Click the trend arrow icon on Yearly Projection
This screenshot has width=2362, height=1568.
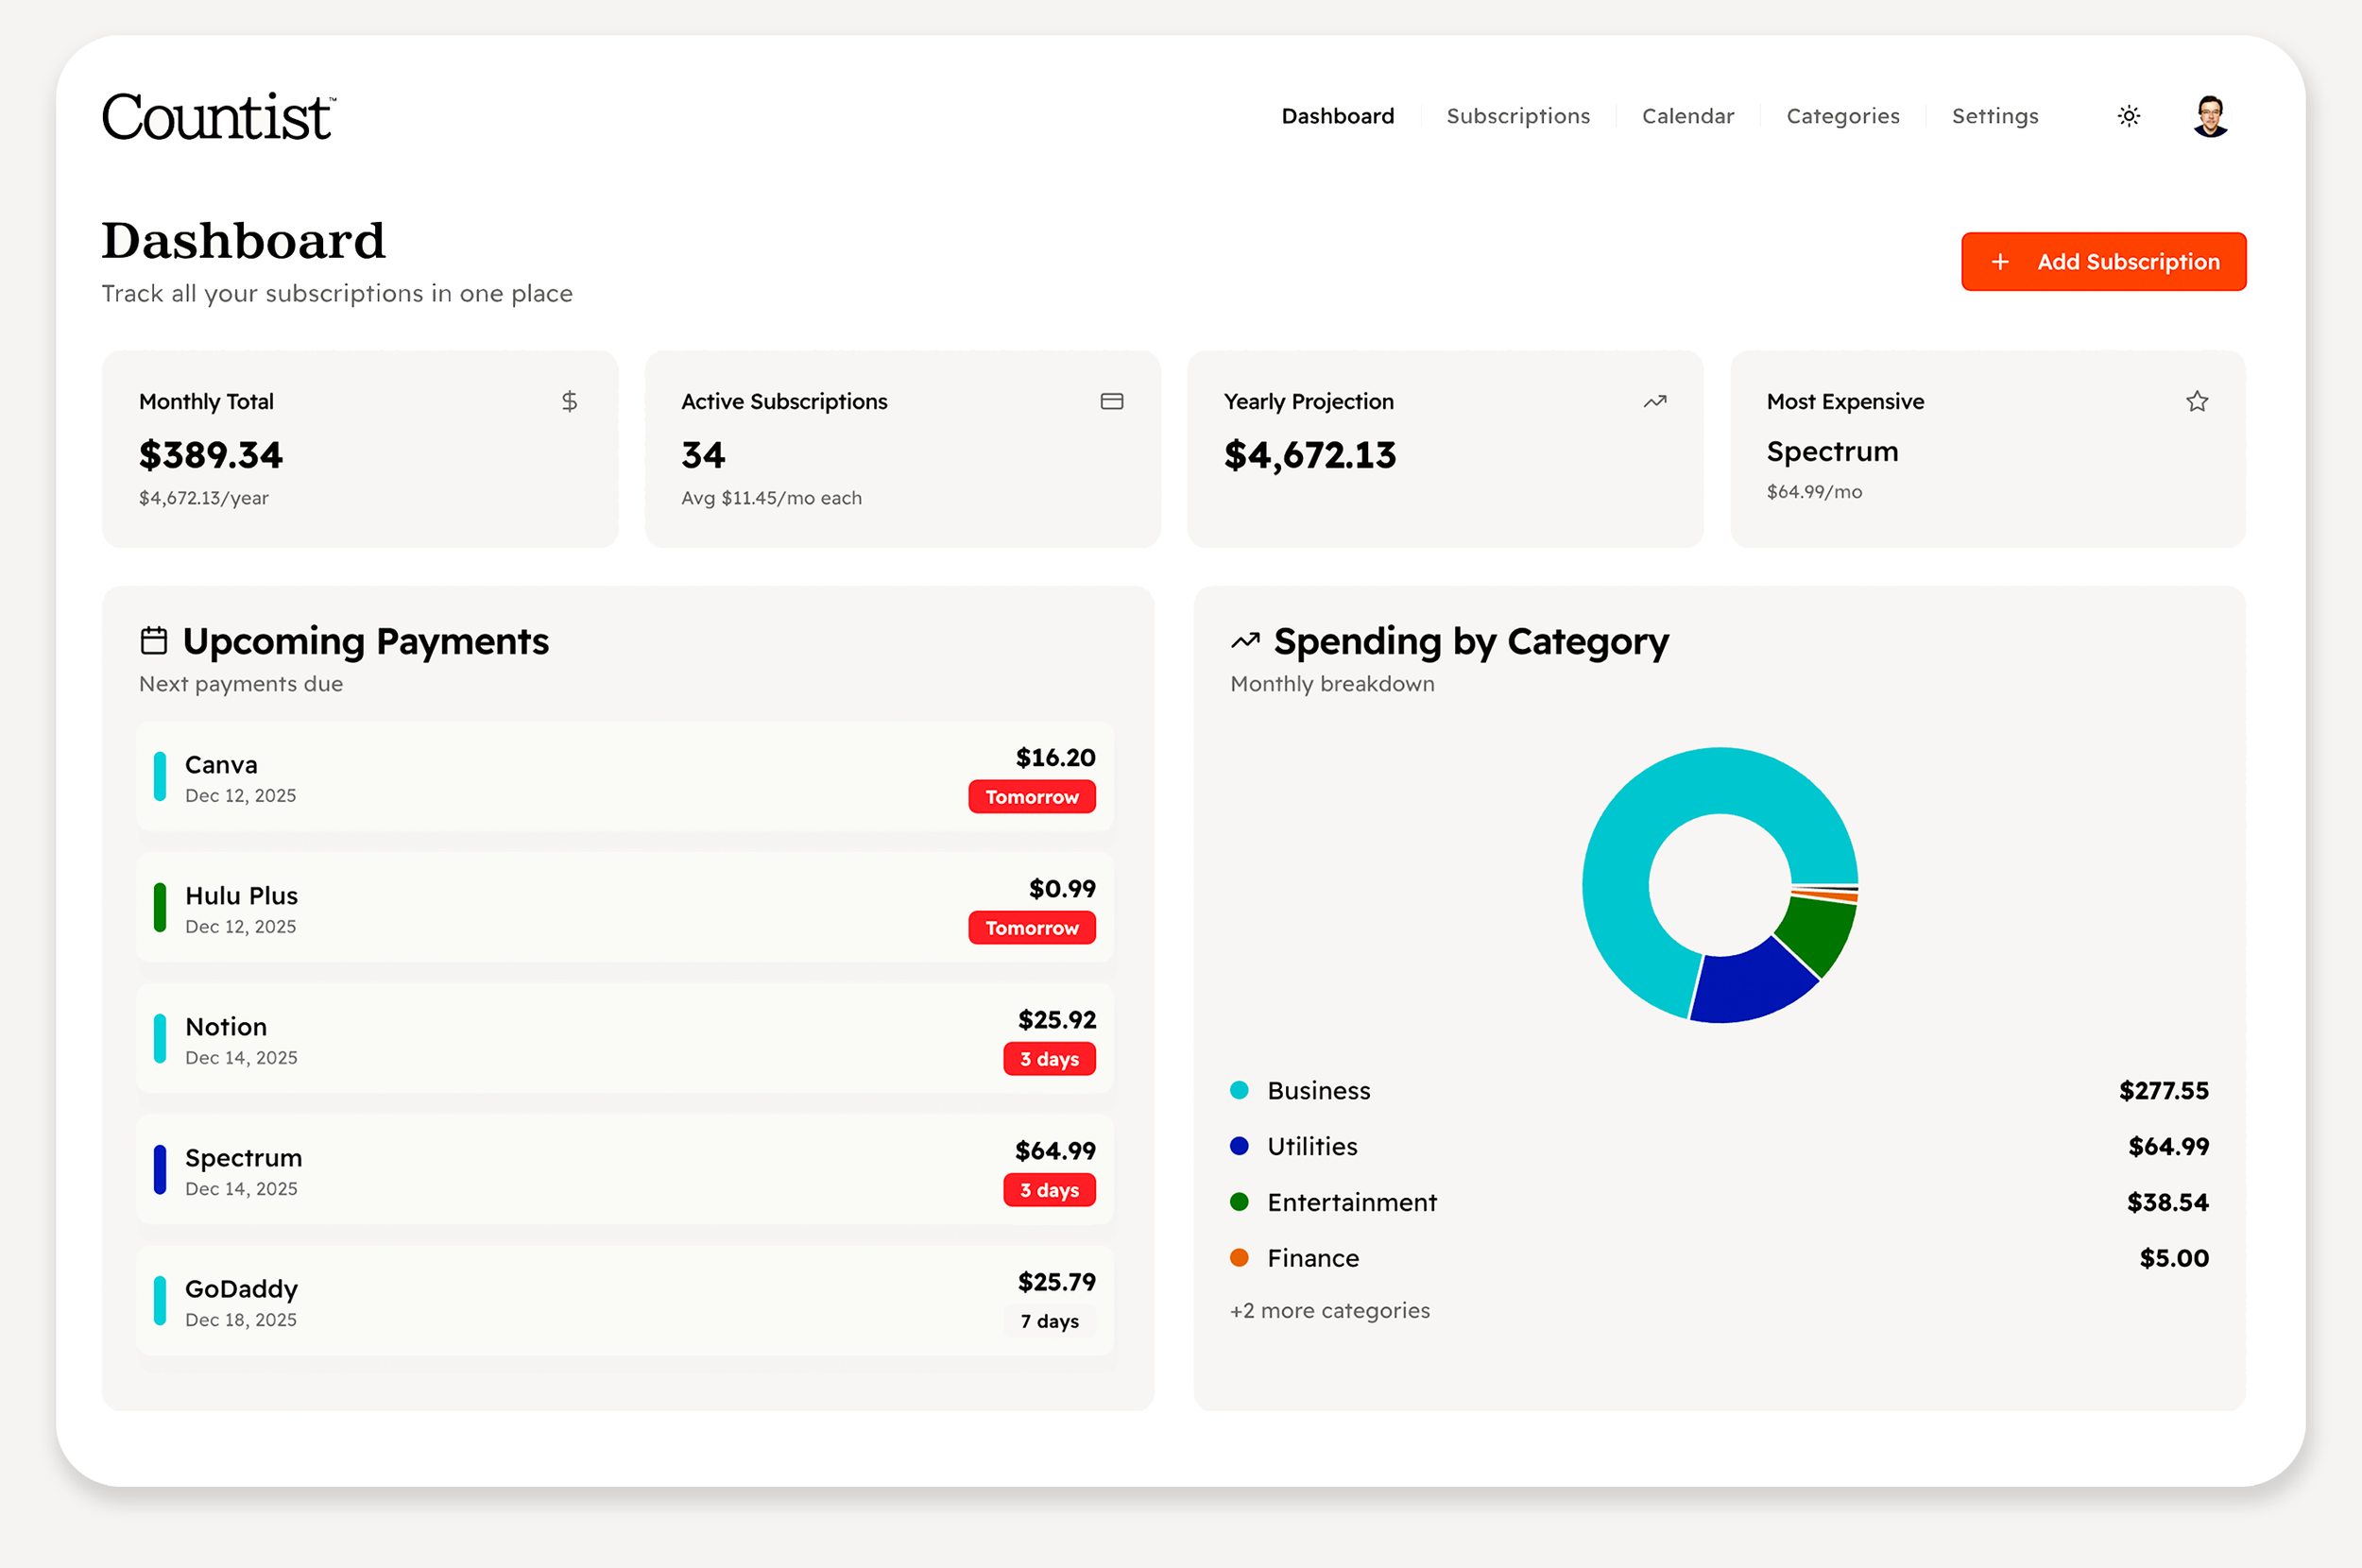(1654, 401)
